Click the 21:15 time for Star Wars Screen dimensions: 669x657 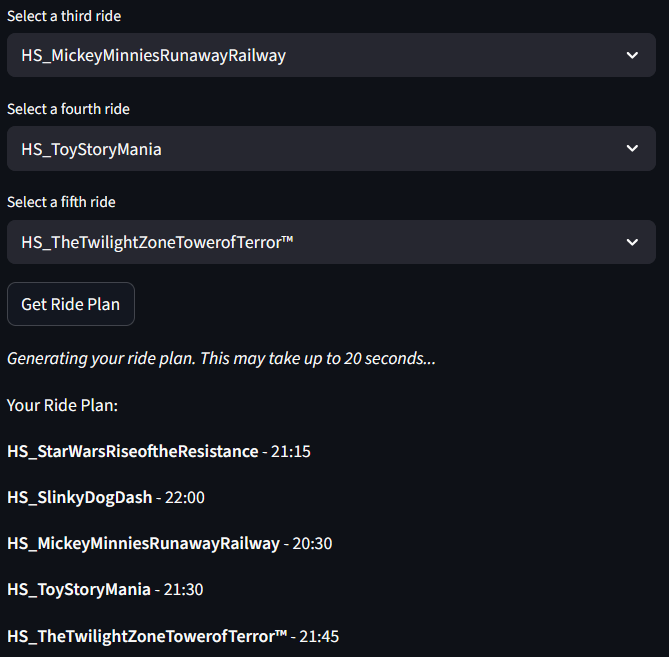pyautogui.click(x=291, y=451)
